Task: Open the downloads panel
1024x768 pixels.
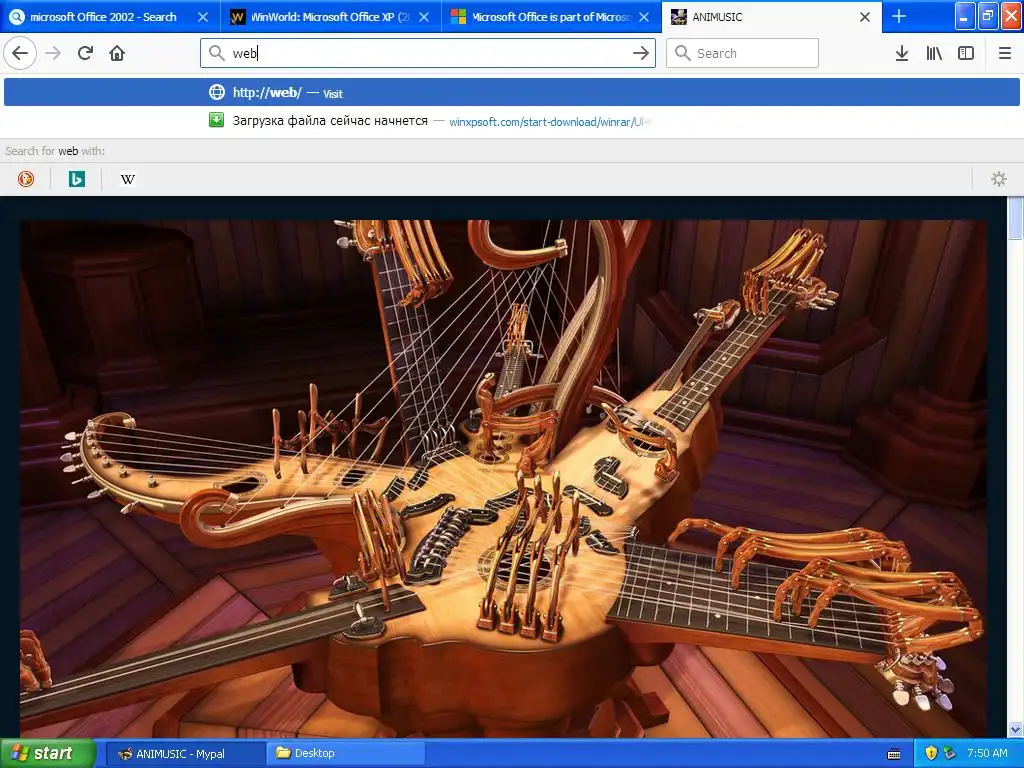Action: click(x=902, y=53)
